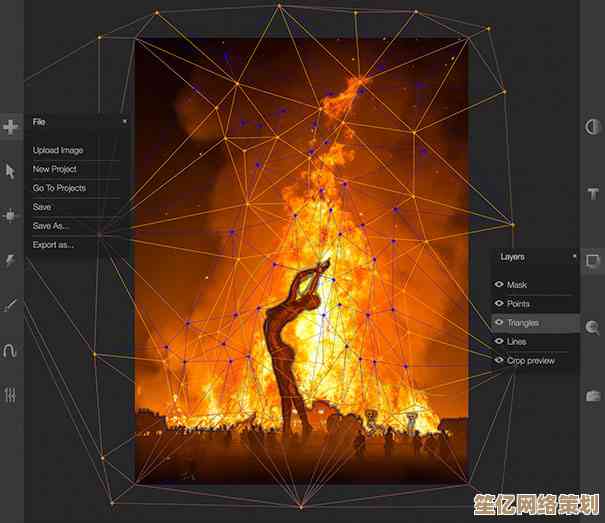Screen dimensions: 605x523
Task: Toggle the Lines layer eye icon
Action: coord(499,342)
